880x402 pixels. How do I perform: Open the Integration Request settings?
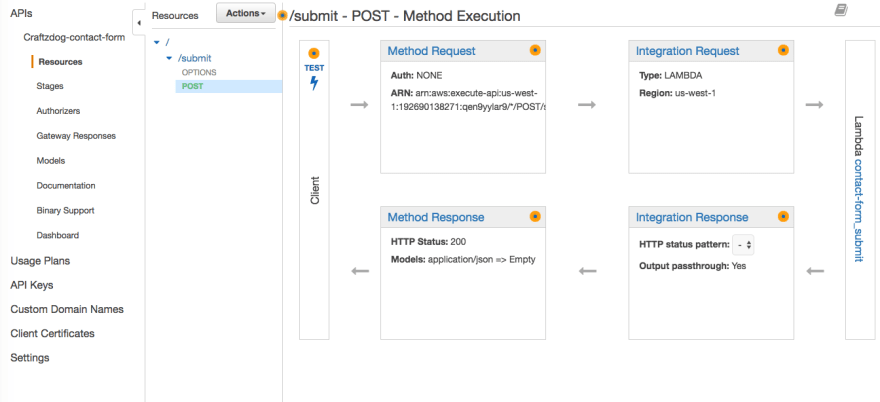688,51
